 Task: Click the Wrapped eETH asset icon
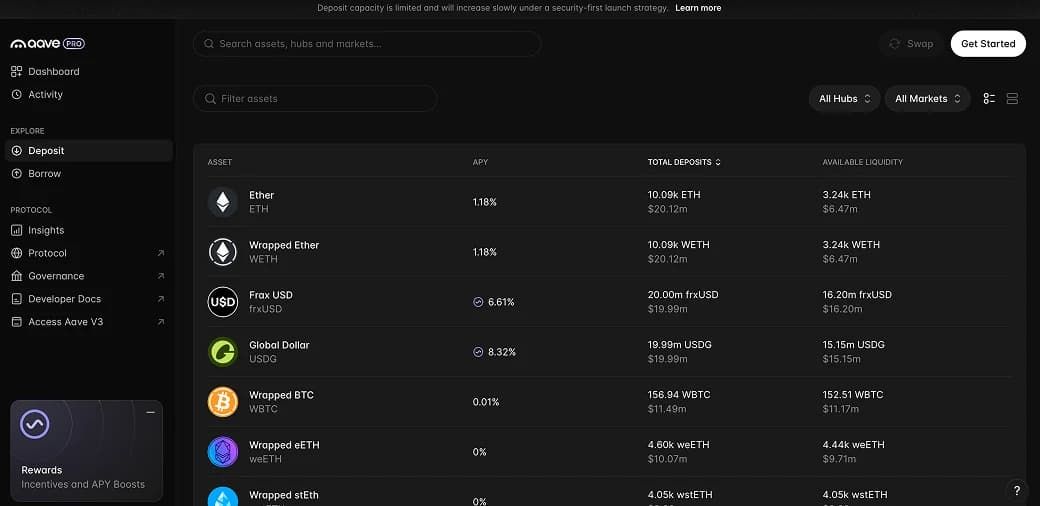[223, 452]
